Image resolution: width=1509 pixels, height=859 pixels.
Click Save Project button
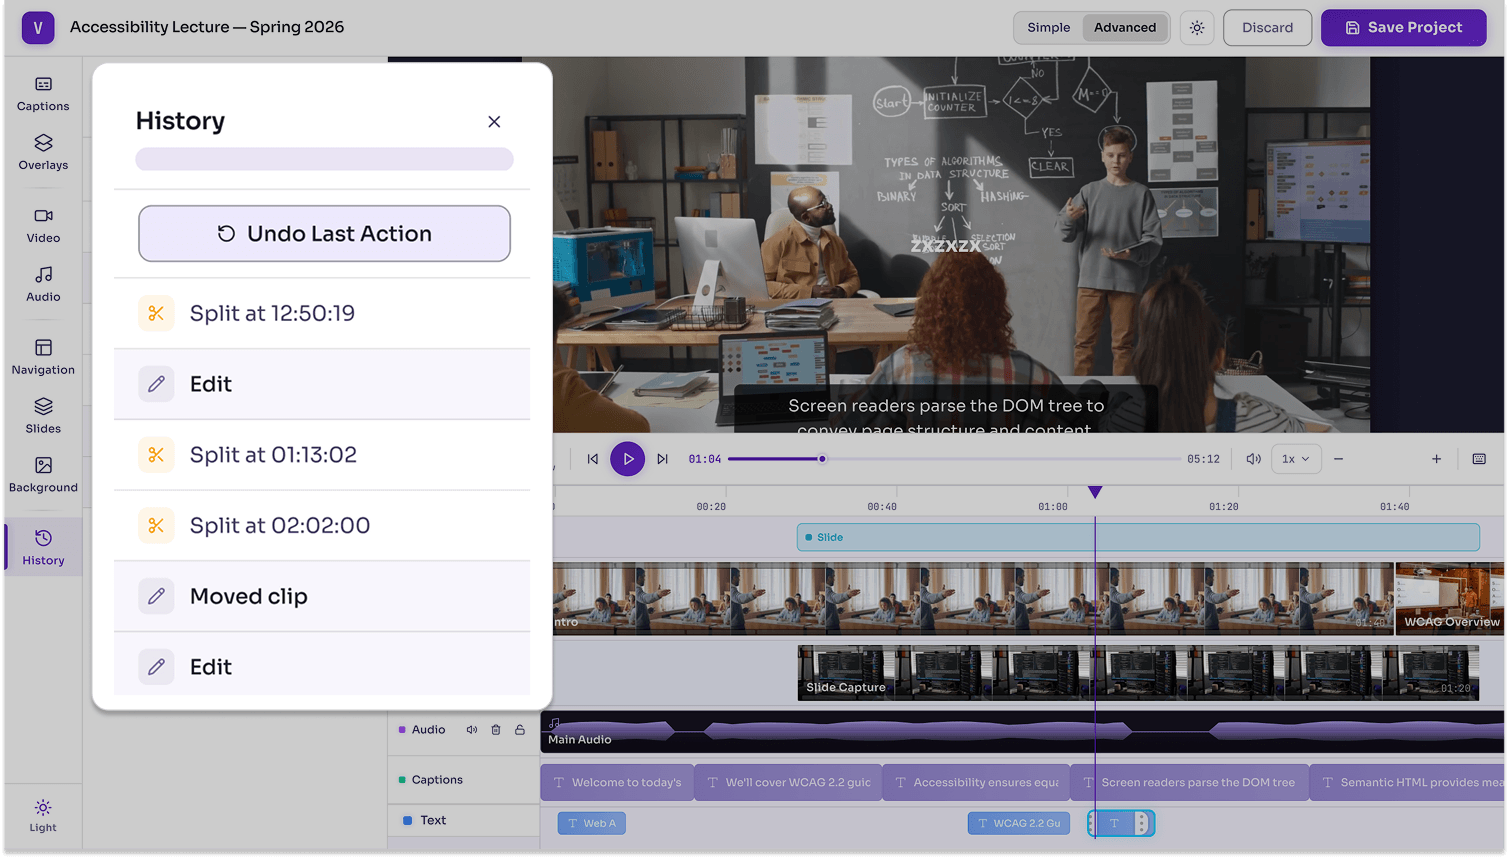[1403, 28]
